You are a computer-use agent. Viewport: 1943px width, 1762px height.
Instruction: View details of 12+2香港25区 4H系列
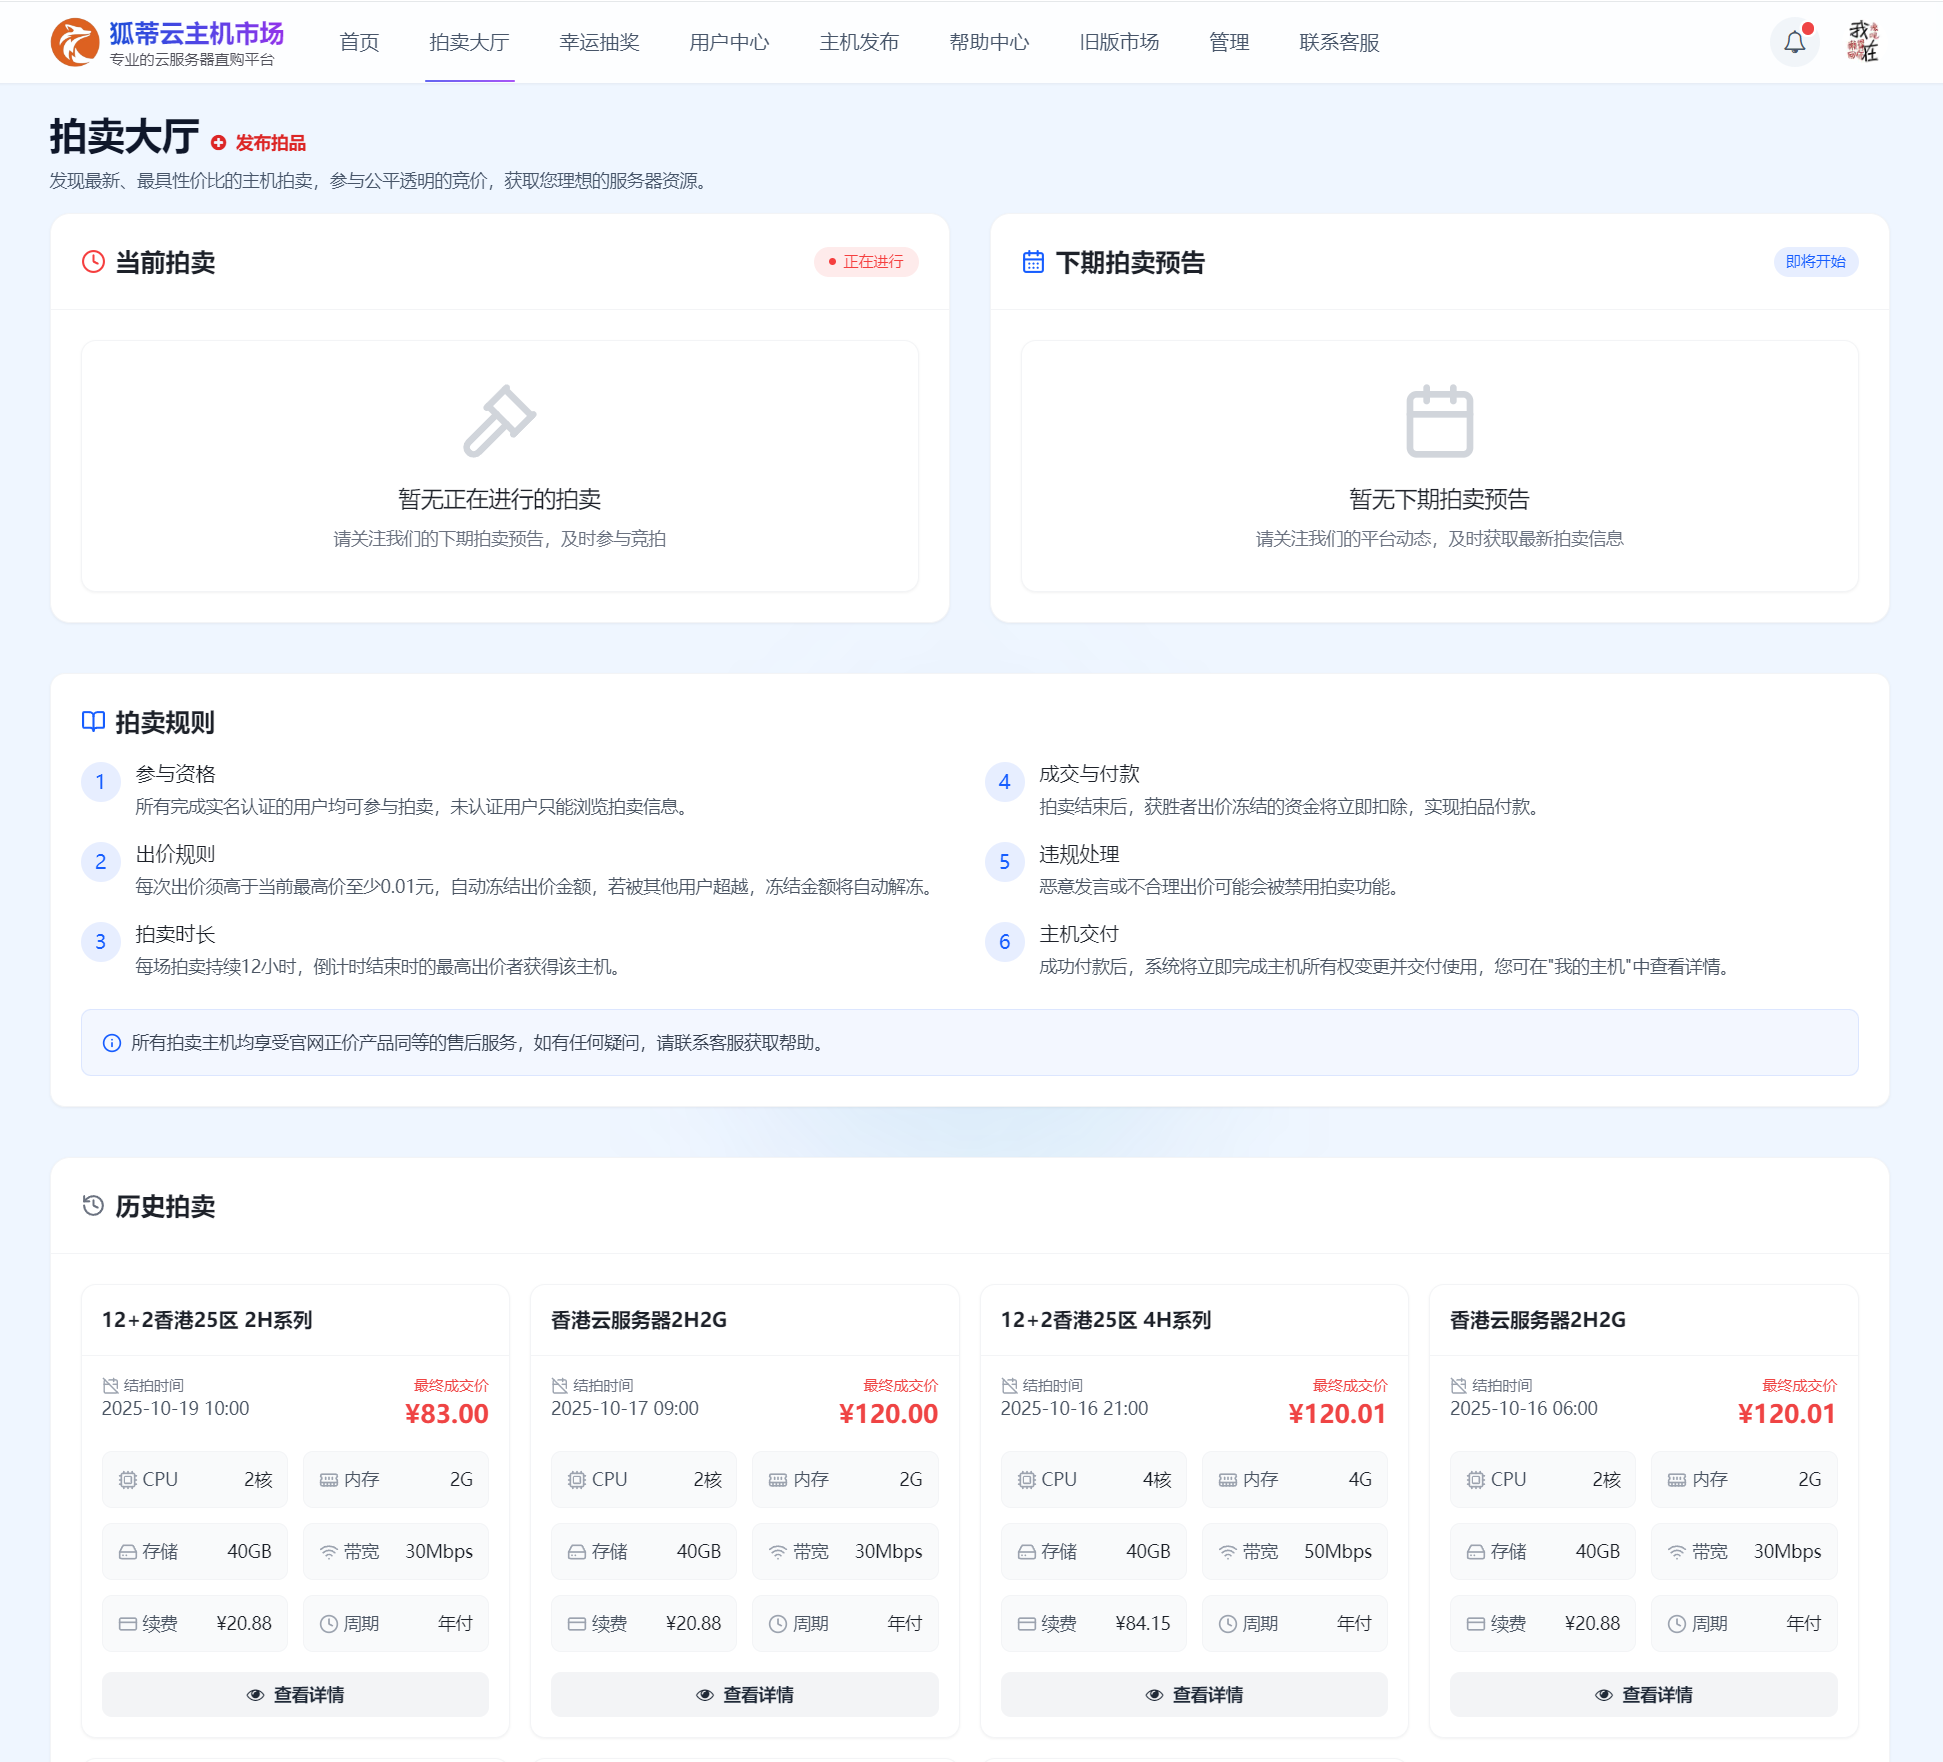click(1194, 1695)
